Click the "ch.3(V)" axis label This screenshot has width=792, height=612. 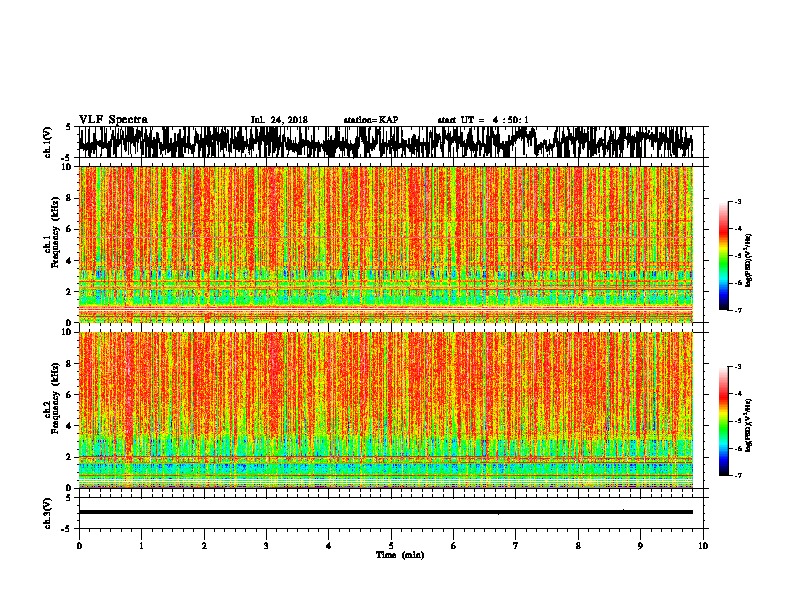tap(48, 513)
